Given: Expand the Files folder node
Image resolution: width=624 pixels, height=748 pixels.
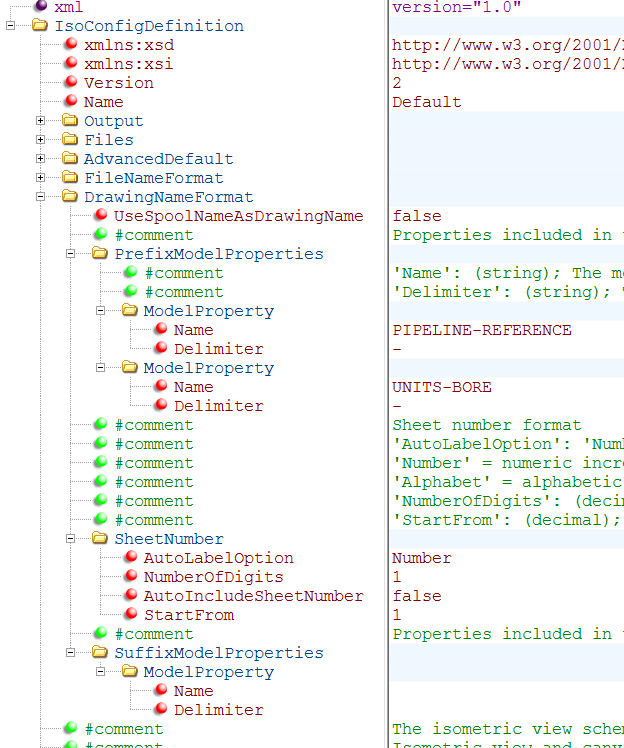Looking at the screenshot, I should coord(41,140).
